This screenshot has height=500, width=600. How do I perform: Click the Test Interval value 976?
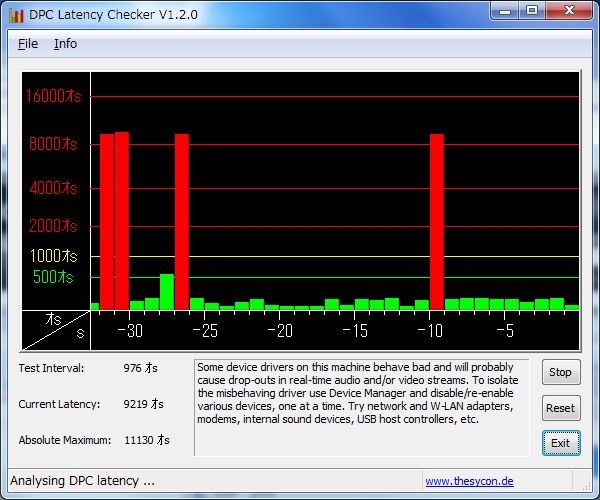pyautogui.click(x=140, y=368)
